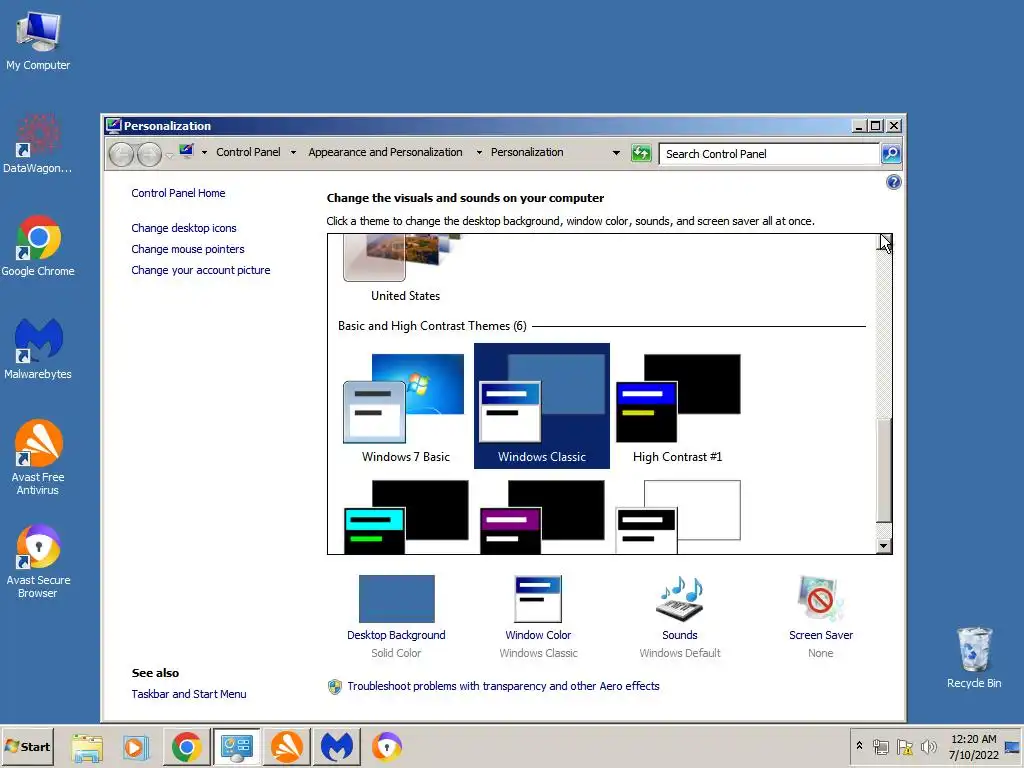Launch Windows Media Player from taskbar
This screenshot has height=768, width=1024.
coord(136,747)
